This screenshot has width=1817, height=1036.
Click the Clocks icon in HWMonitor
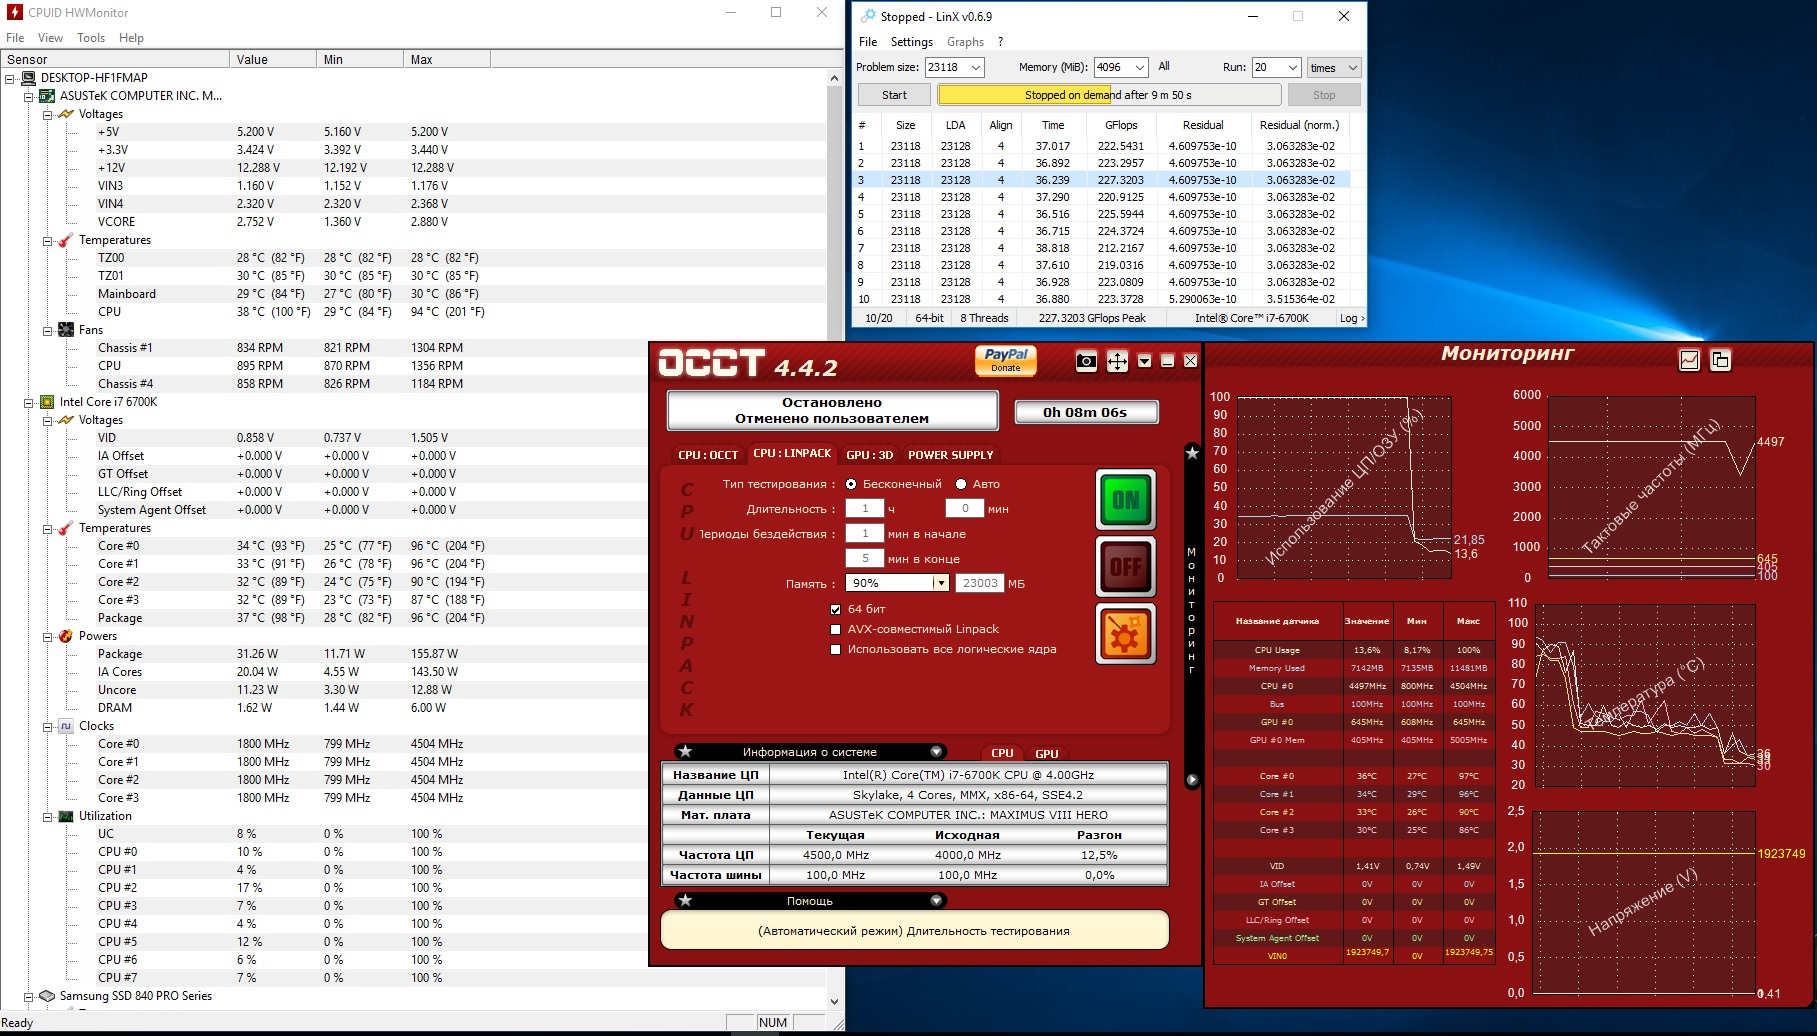66,726
